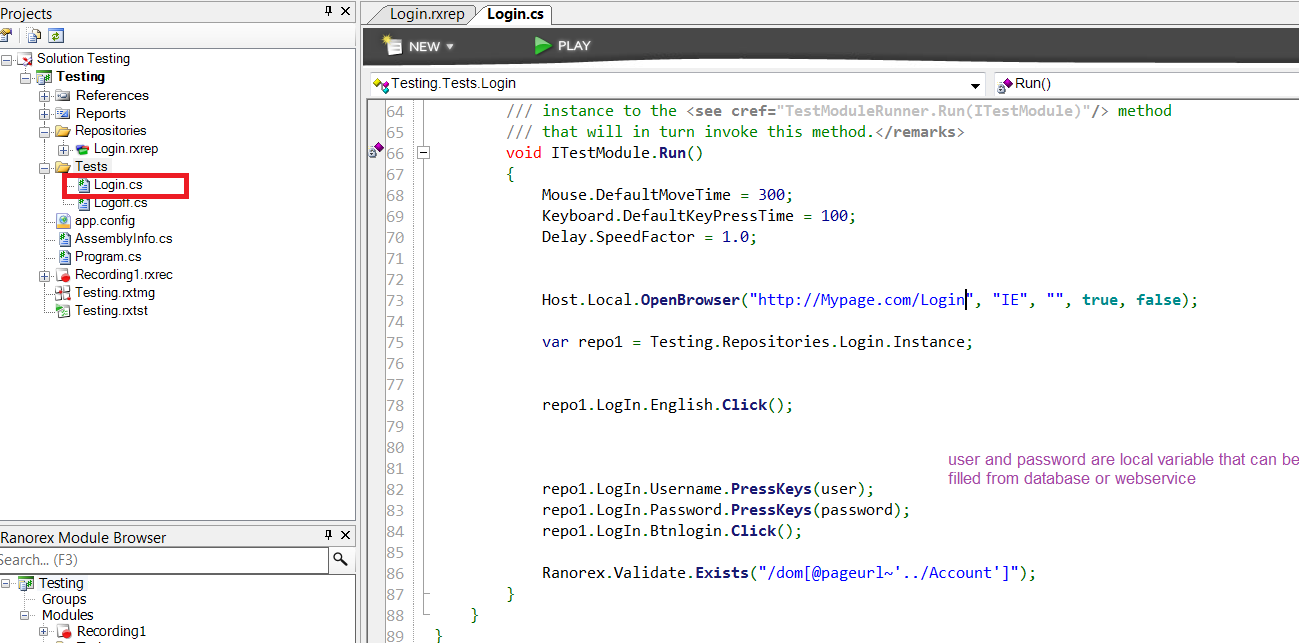This screenshot has width=1299, height=643.
Task: Expand the References node
Action: click(44, 95)
